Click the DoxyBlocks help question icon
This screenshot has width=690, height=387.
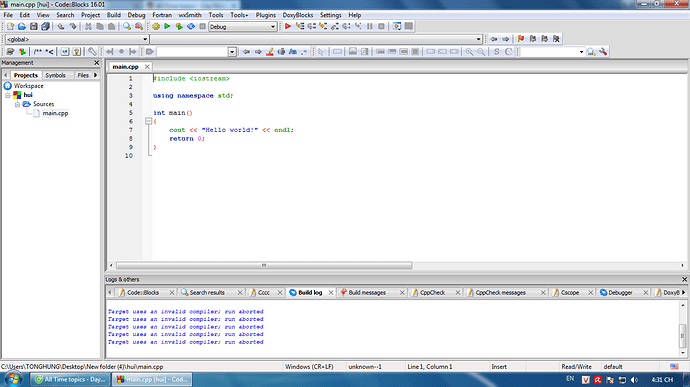click(x=77, y=52)
